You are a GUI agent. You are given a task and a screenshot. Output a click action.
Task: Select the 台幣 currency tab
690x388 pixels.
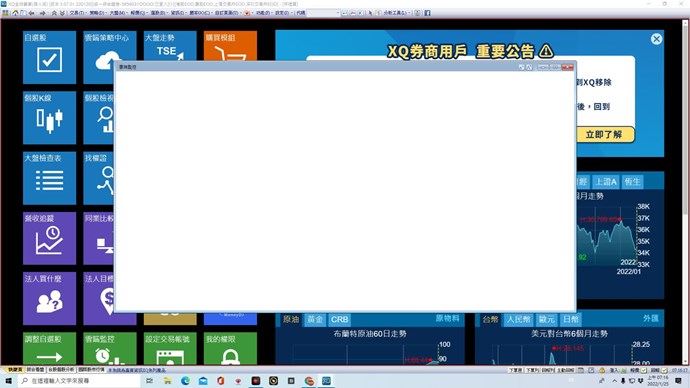point(490,319)
